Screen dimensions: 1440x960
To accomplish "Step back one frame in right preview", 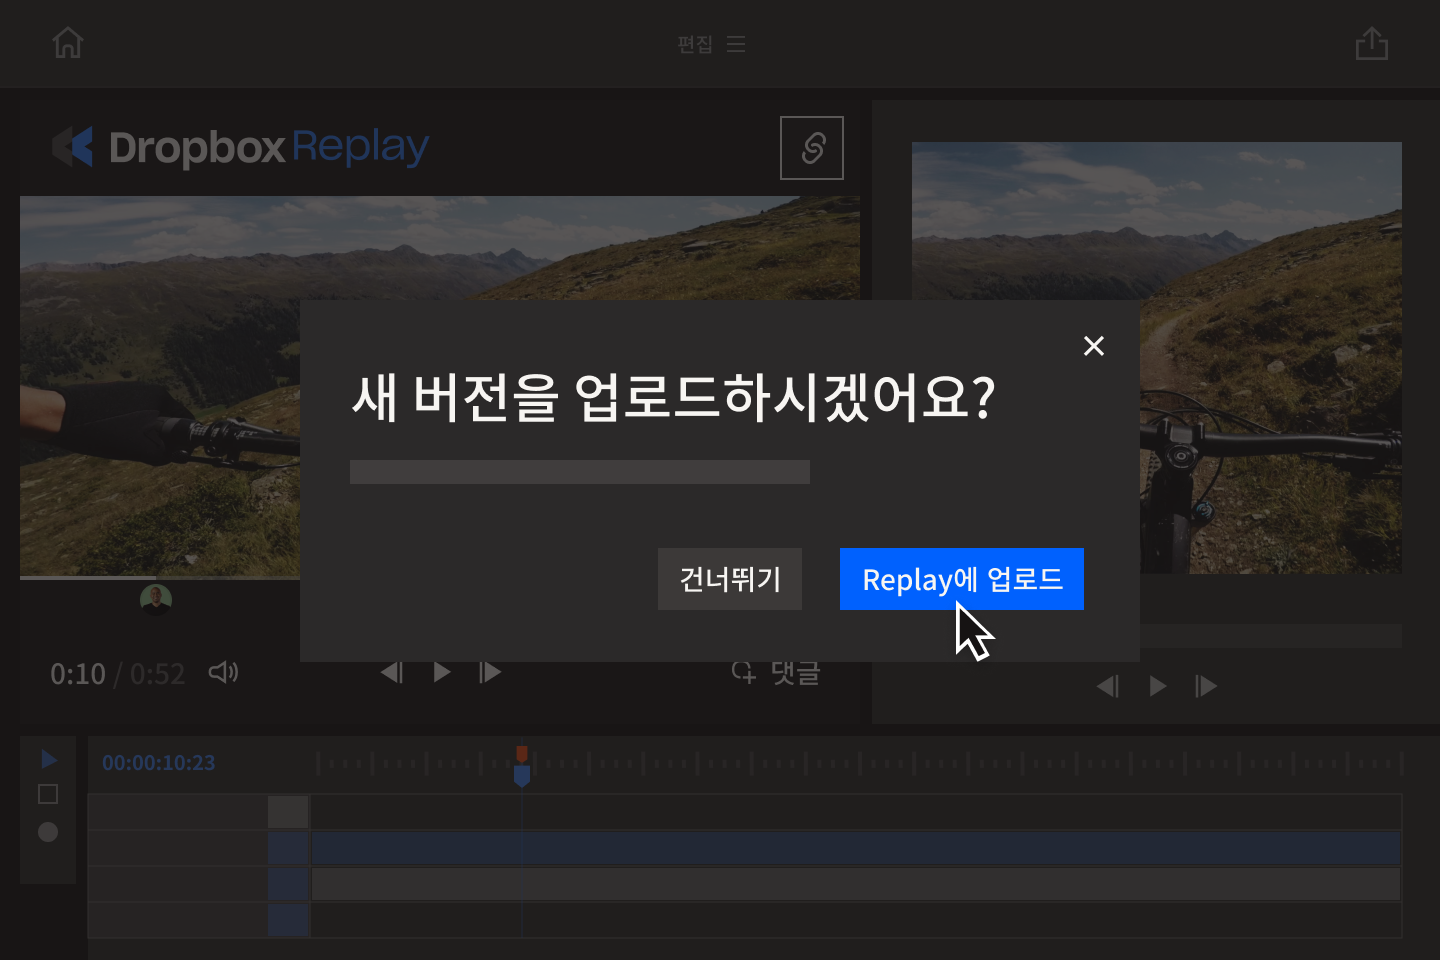I will [1108, 686].
